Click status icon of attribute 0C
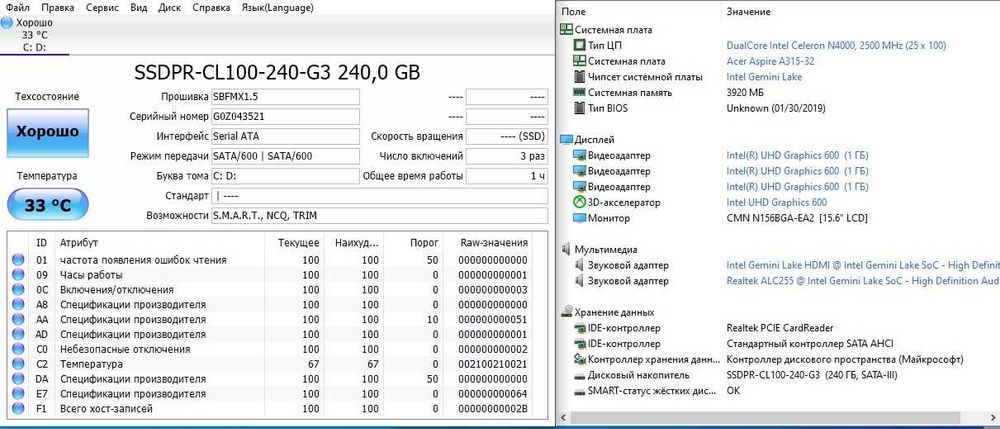 pos(18,289)
